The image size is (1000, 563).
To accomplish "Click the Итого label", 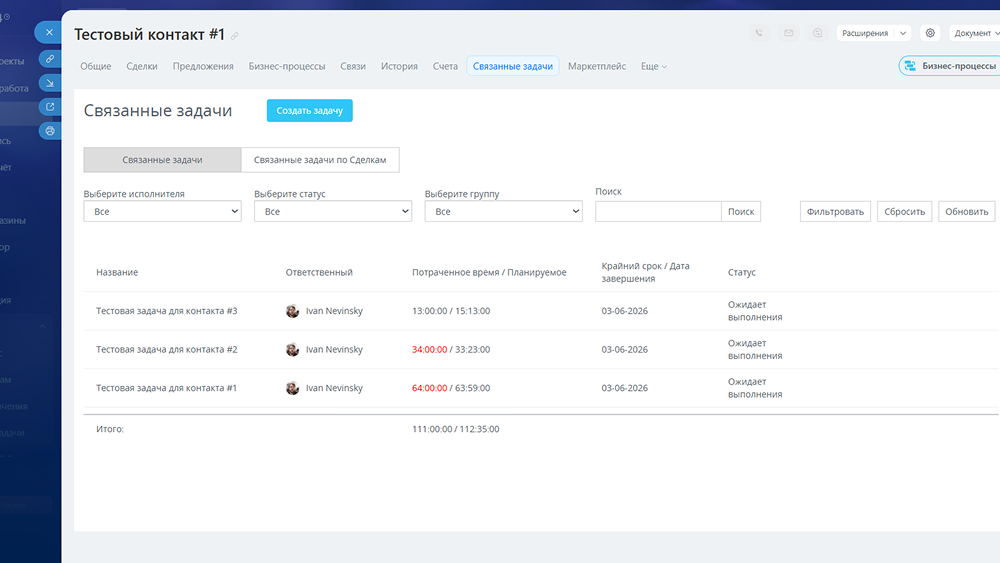I will [x=110, y=429].
